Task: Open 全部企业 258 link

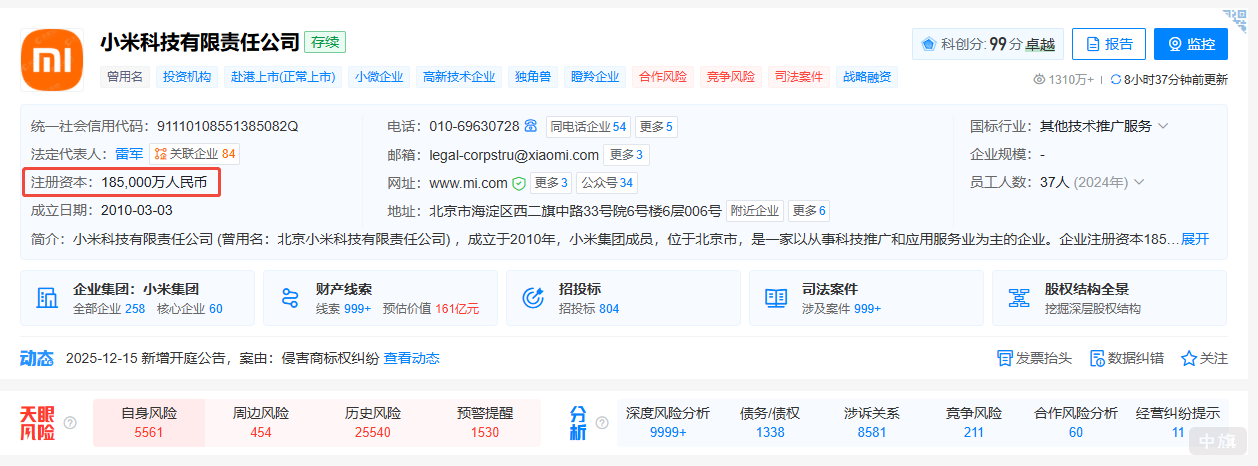Action: [109, 309]
